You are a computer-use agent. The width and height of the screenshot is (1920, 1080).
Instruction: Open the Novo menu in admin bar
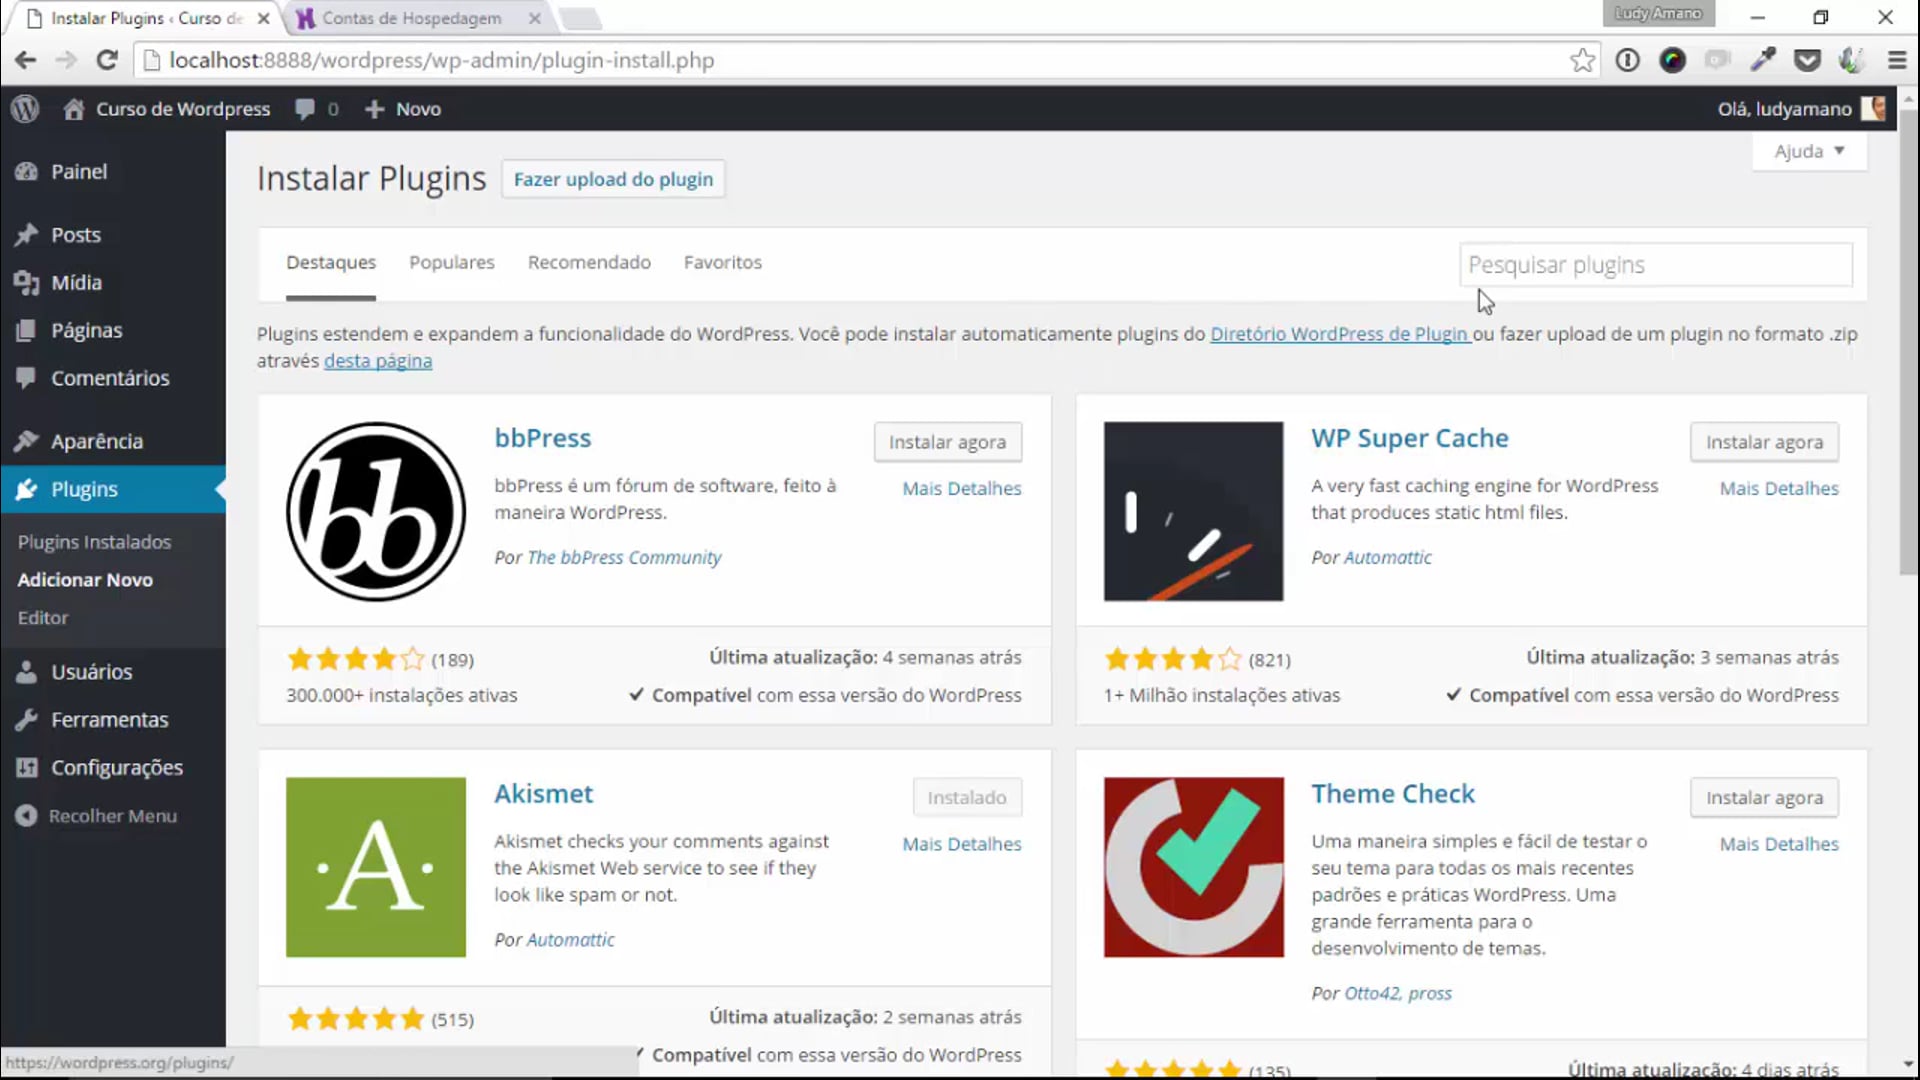(404, 109)
